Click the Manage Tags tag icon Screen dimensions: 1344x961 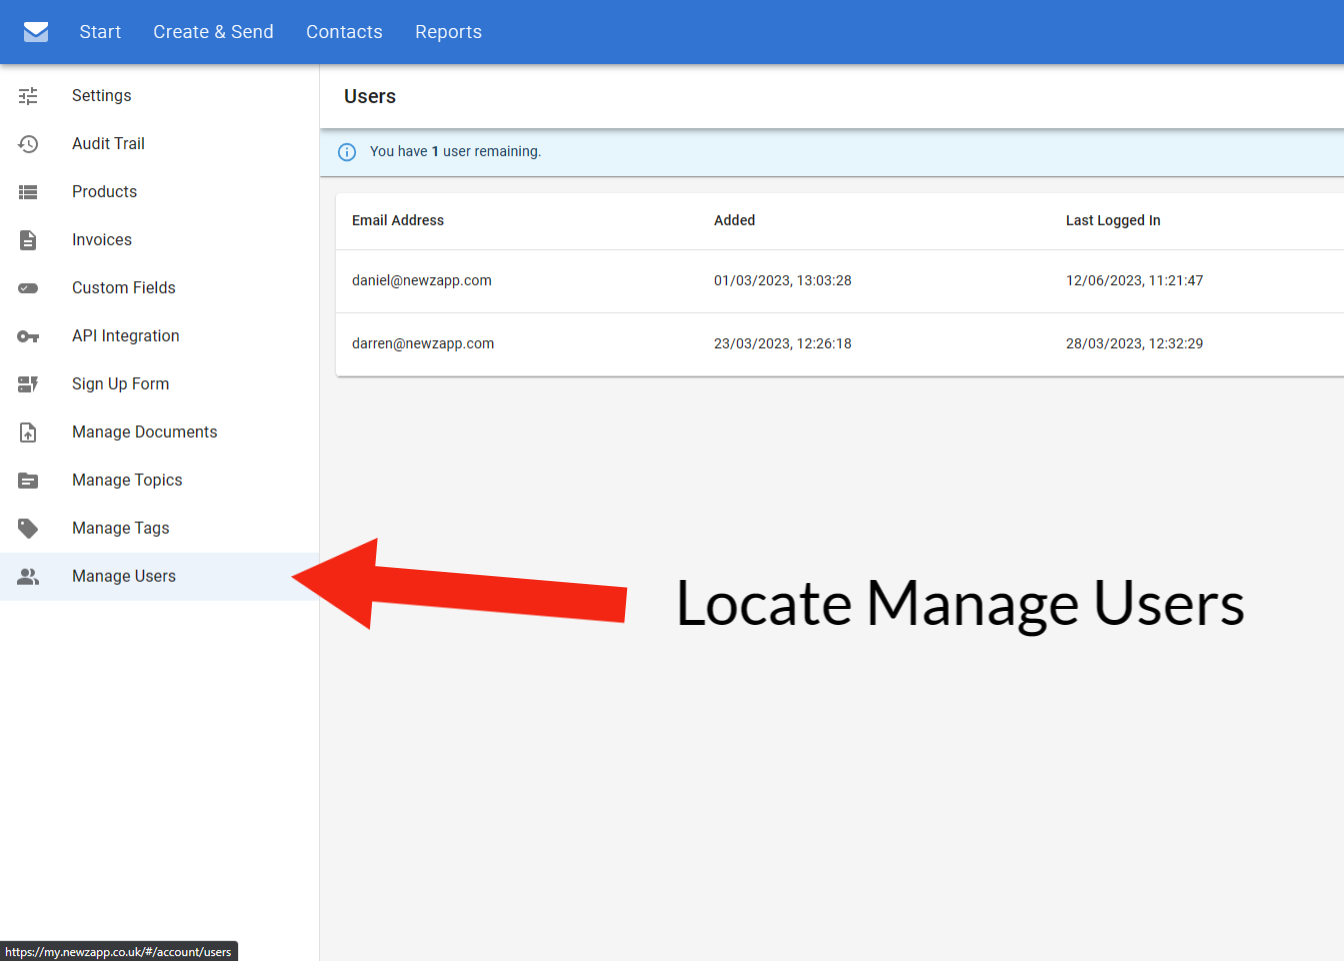[28, 528]
